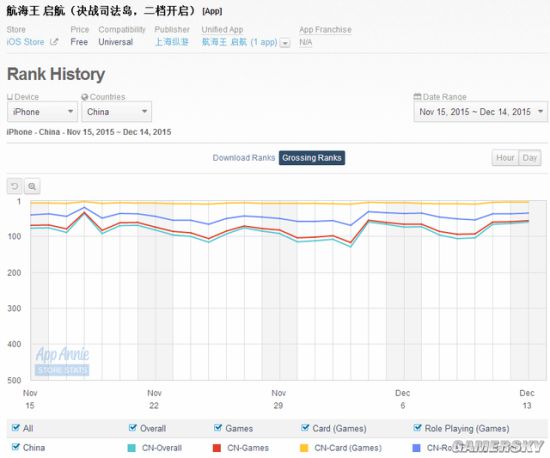550x458 pixels.
Task: Select the Grossing Ranks tab
Action: 312,158
